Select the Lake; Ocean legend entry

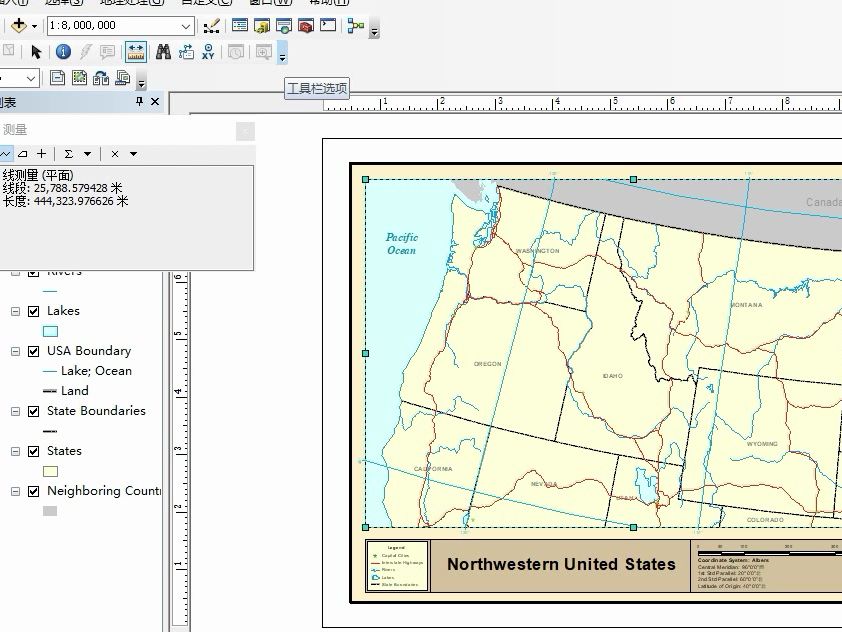tap(96, 371)
